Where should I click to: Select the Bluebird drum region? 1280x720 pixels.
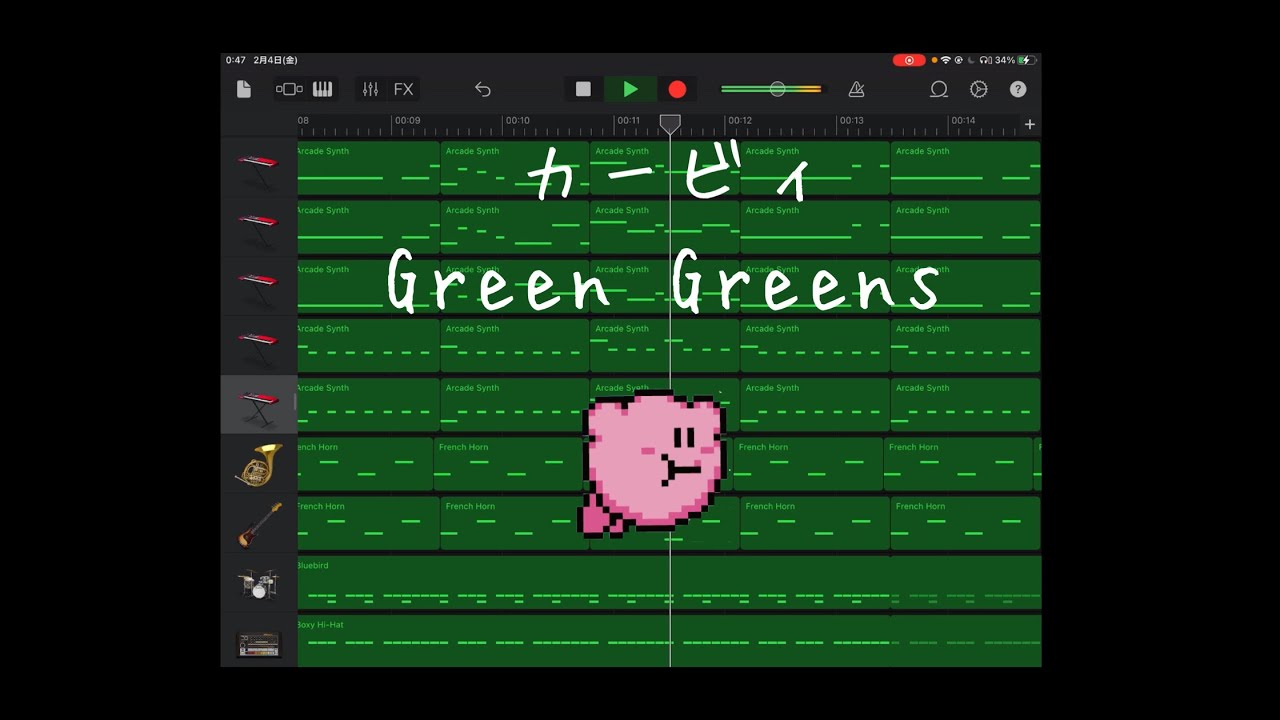click(669, 583)
